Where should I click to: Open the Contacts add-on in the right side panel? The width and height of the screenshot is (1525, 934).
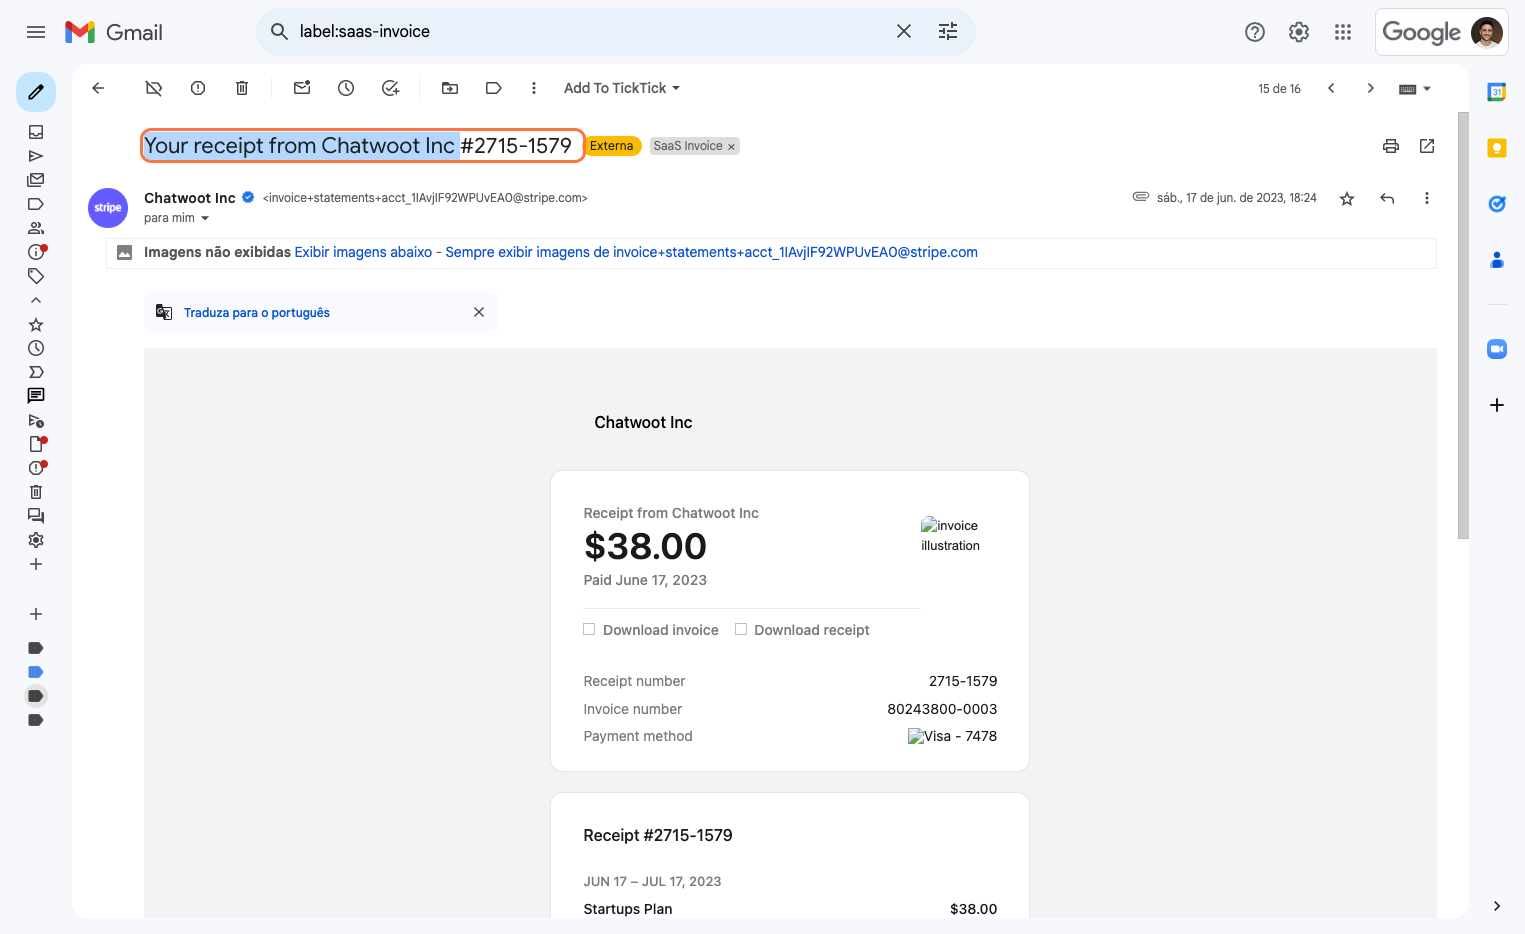[x=1497, y=260]
